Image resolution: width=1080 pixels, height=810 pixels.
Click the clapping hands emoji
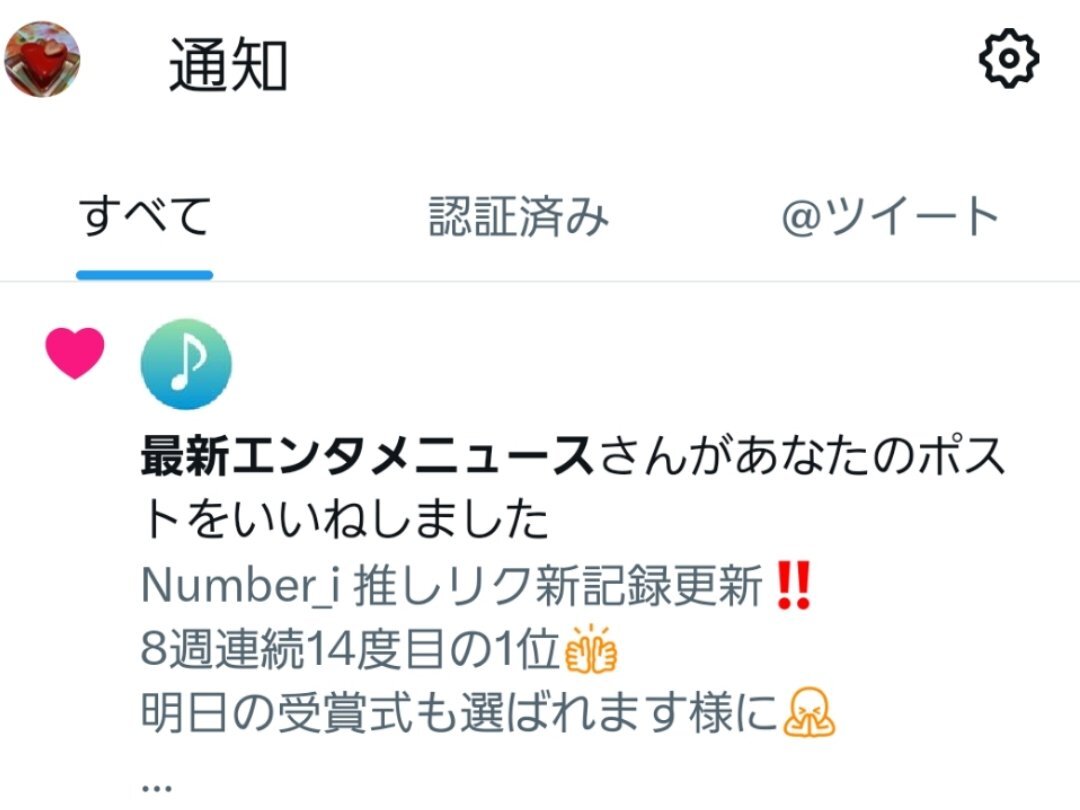(590, 648)
